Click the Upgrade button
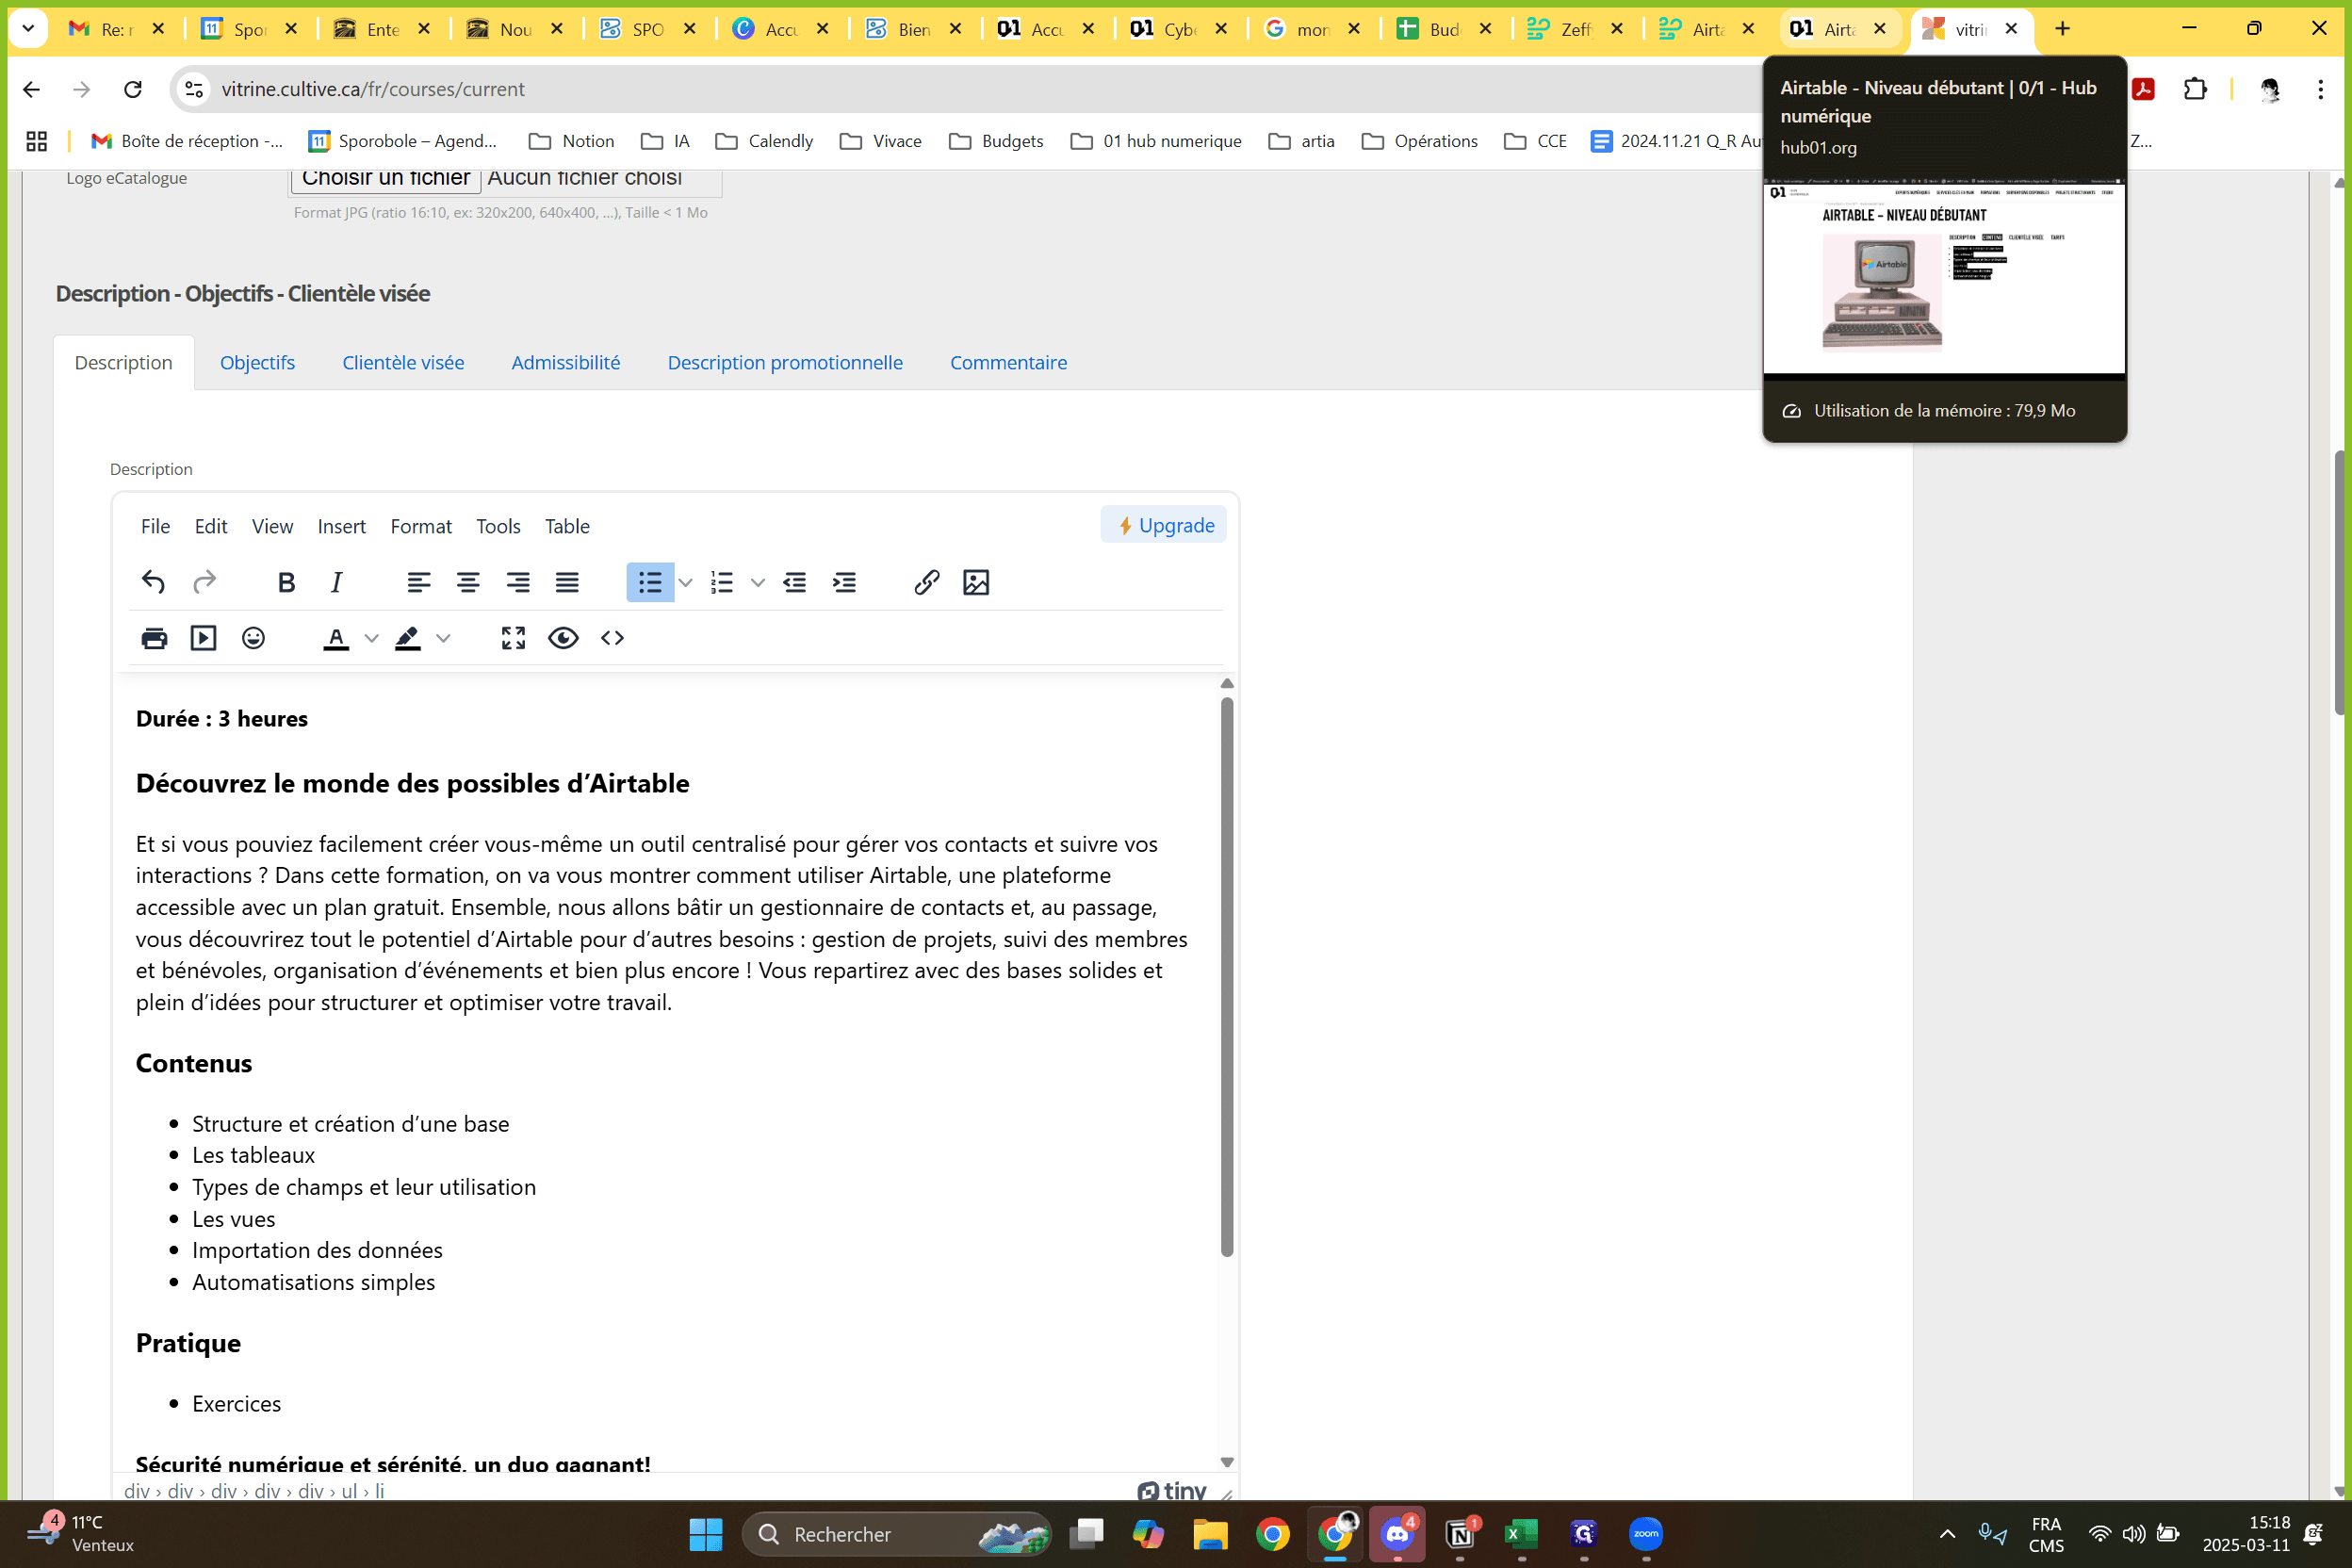The height and width of the screenshot is (1568, 2352). pos(1164,525)
